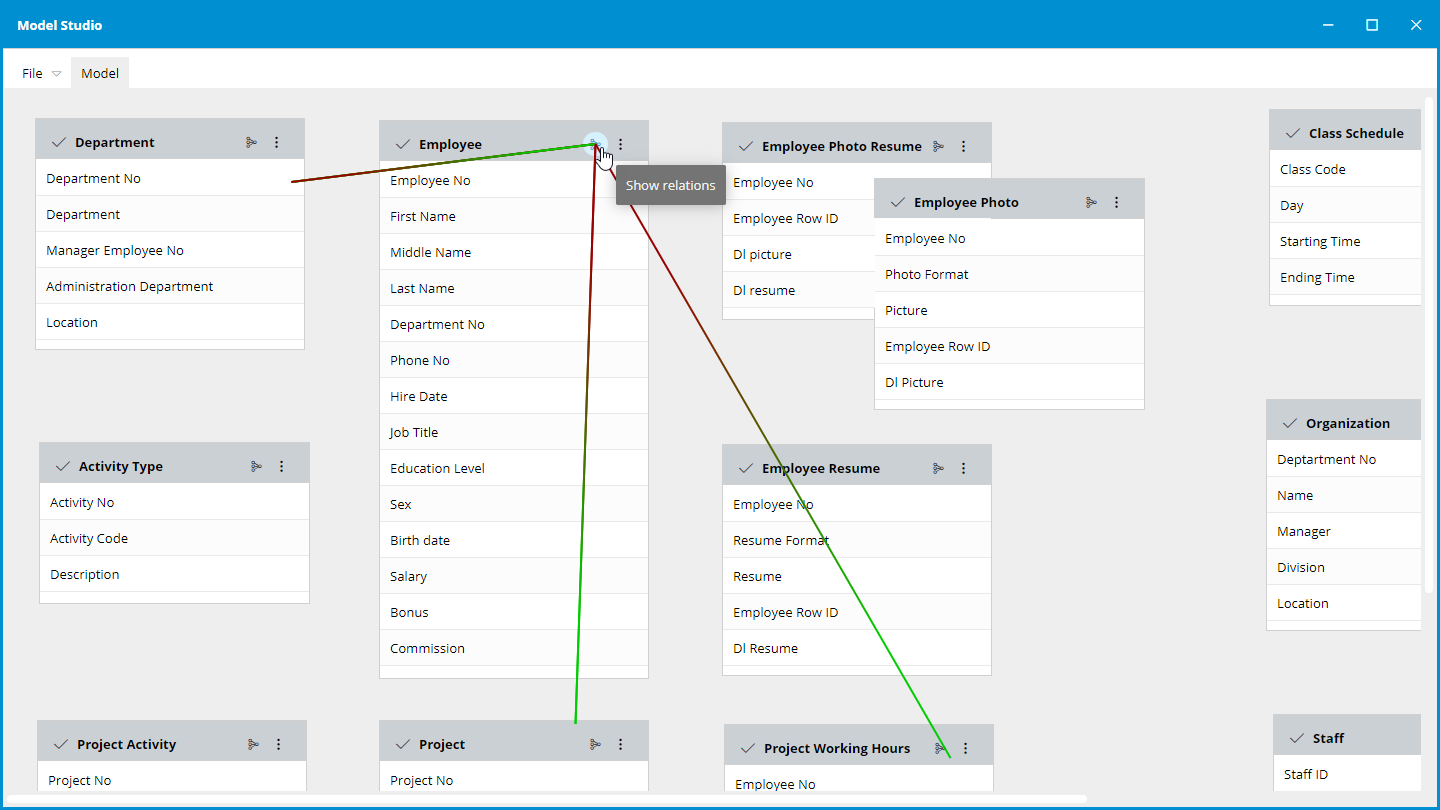Open the Employee Photo three-dot menu
The image size is (1440, 810).
click(1117, 202)
